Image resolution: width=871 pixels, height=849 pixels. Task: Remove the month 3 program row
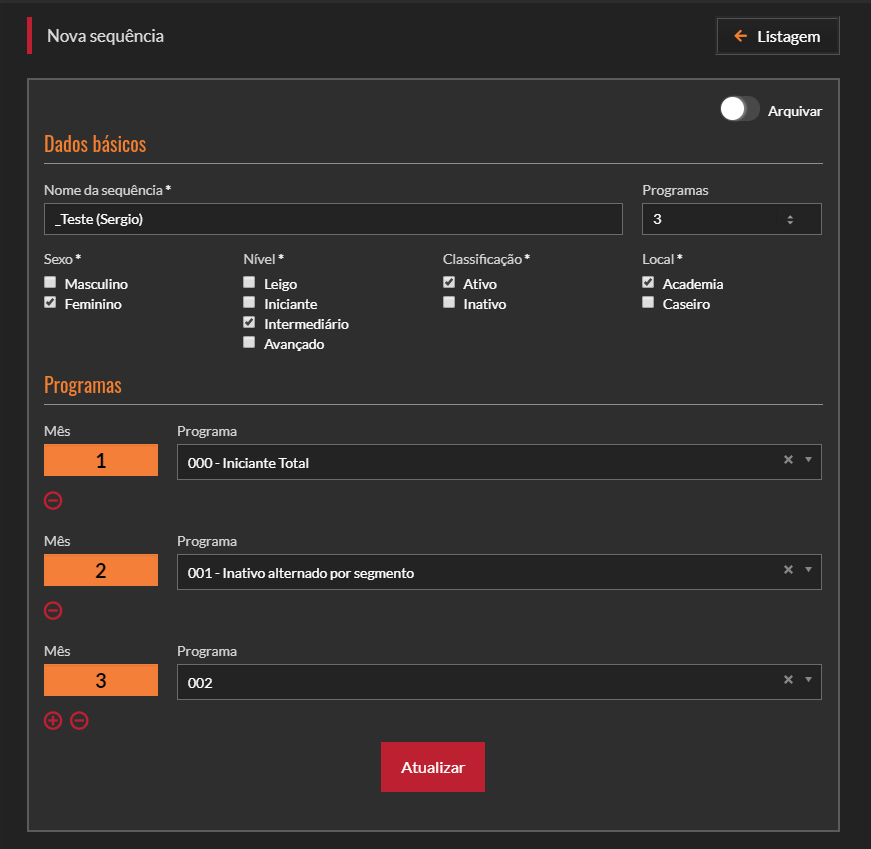79,720
